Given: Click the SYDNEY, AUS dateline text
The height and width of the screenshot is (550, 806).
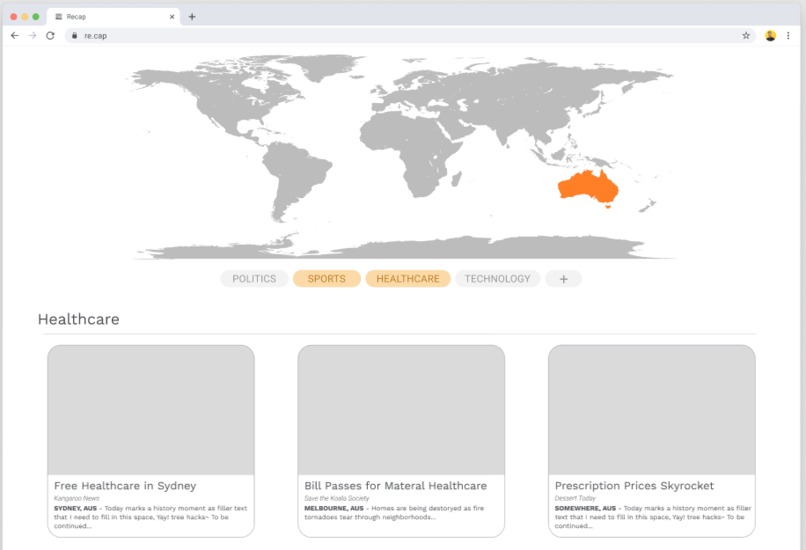Looking at the screenshot, I should 75,508.
